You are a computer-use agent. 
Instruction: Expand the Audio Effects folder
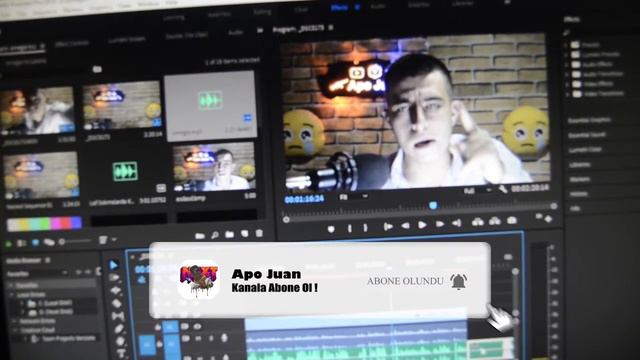(567, 64)
